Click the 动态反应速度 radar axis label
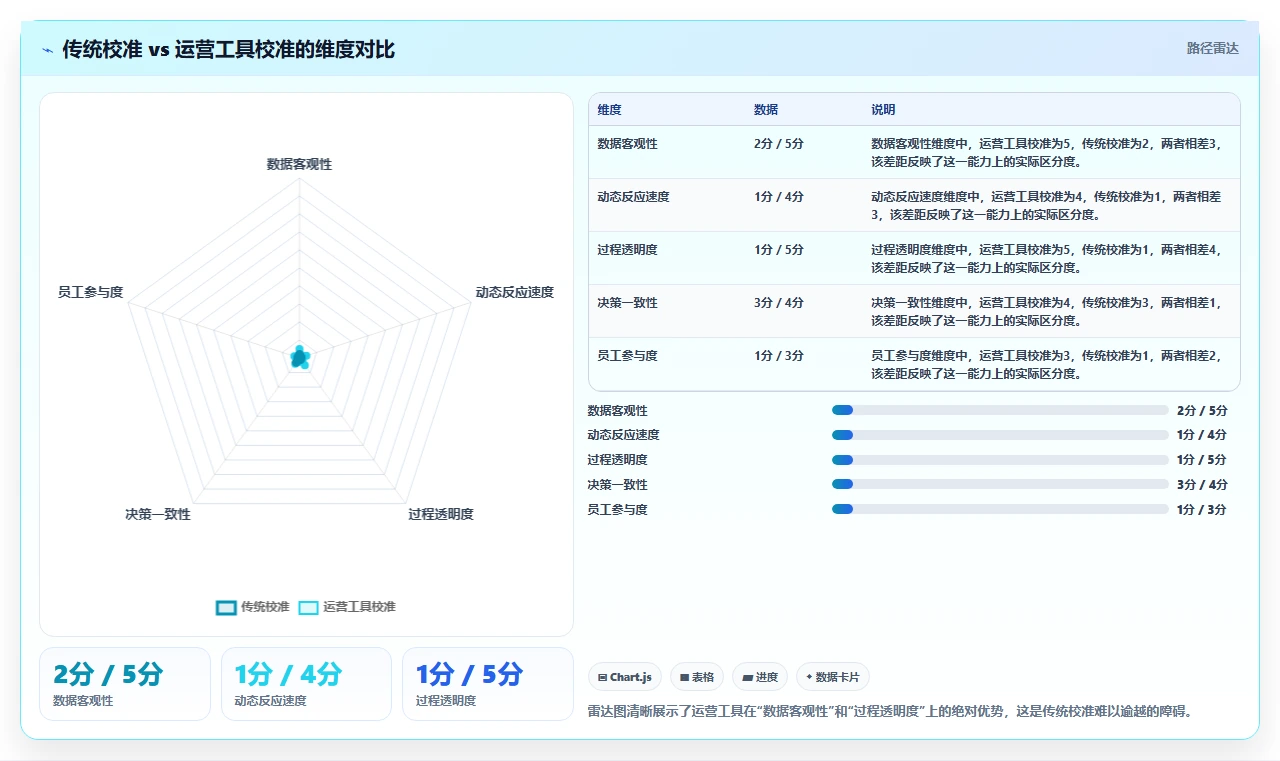Viewport: 1280px width, 761px height. click(515, 292)
